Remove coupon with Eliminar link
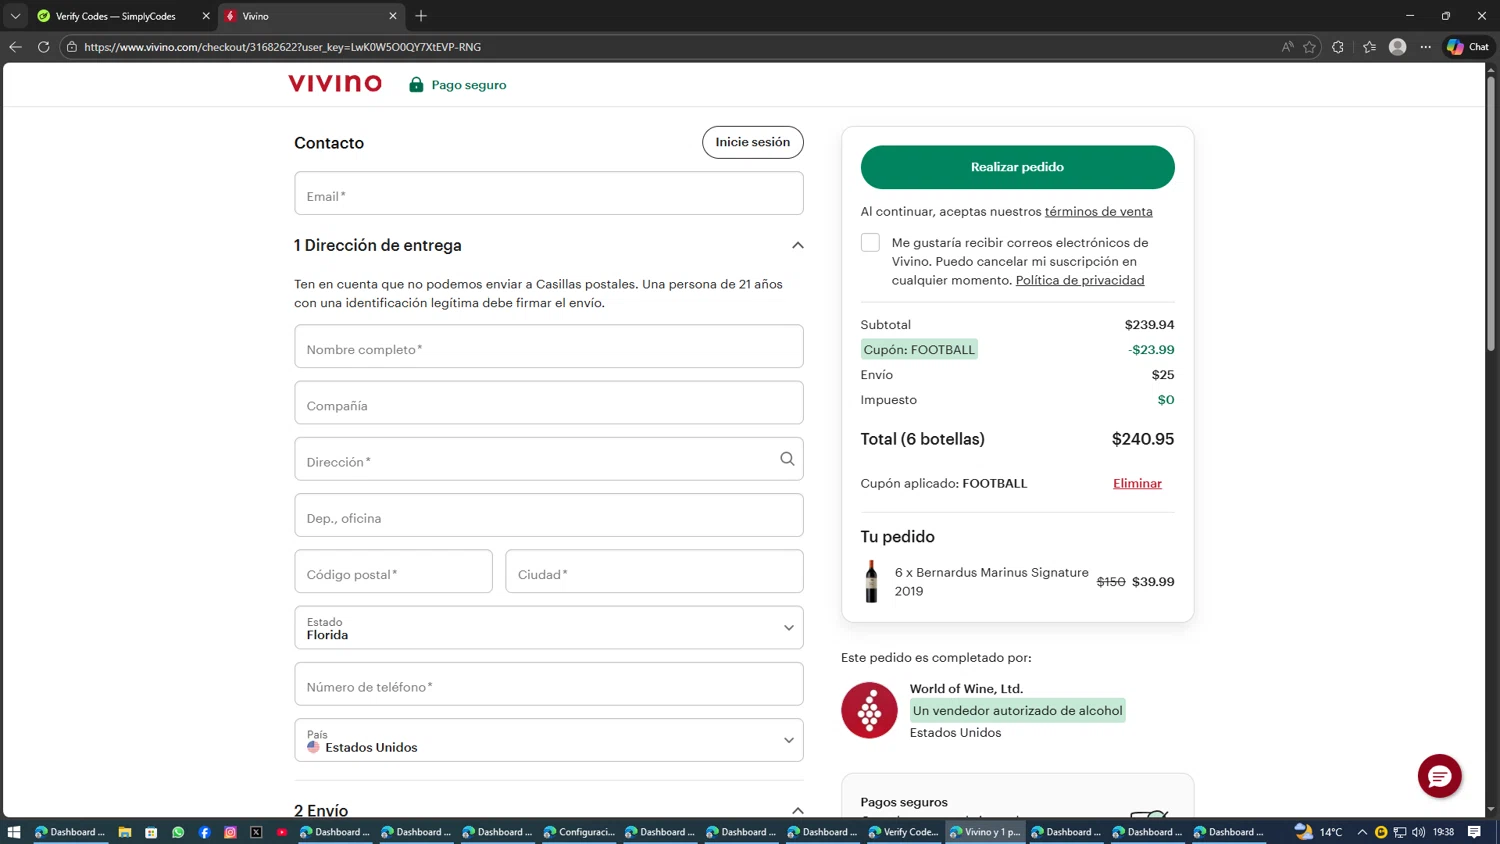1500x844 pixels. pos(1137,484)
